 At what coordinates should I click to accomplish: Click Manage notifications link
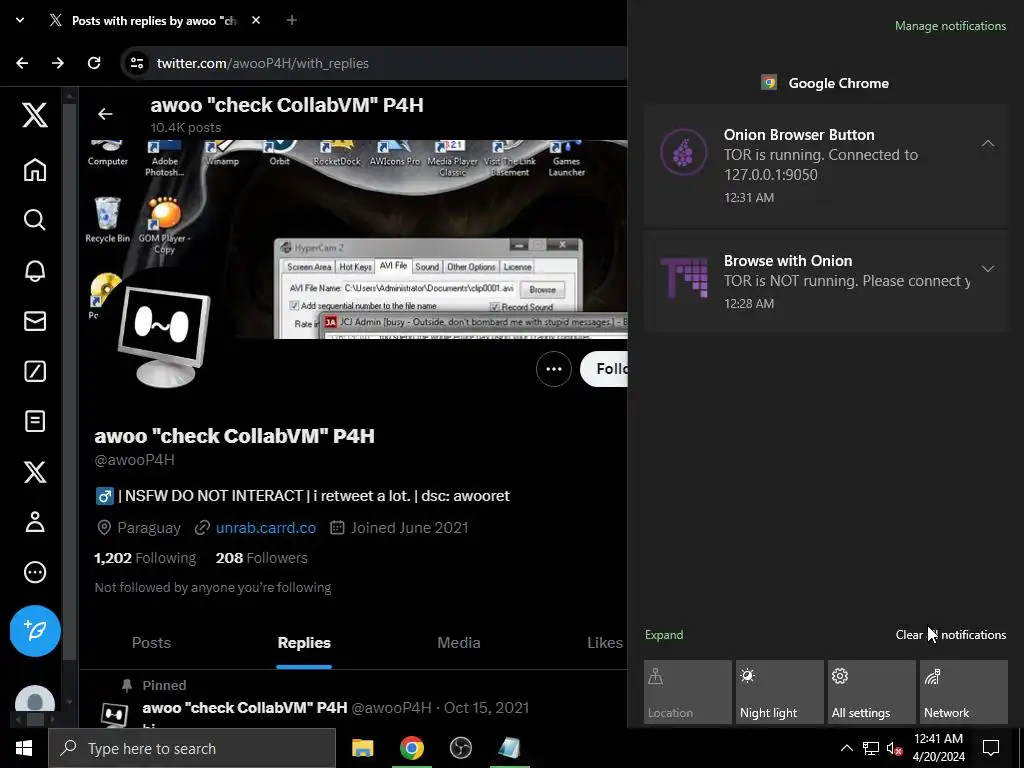pyautogui.click(x=950, y=26)
